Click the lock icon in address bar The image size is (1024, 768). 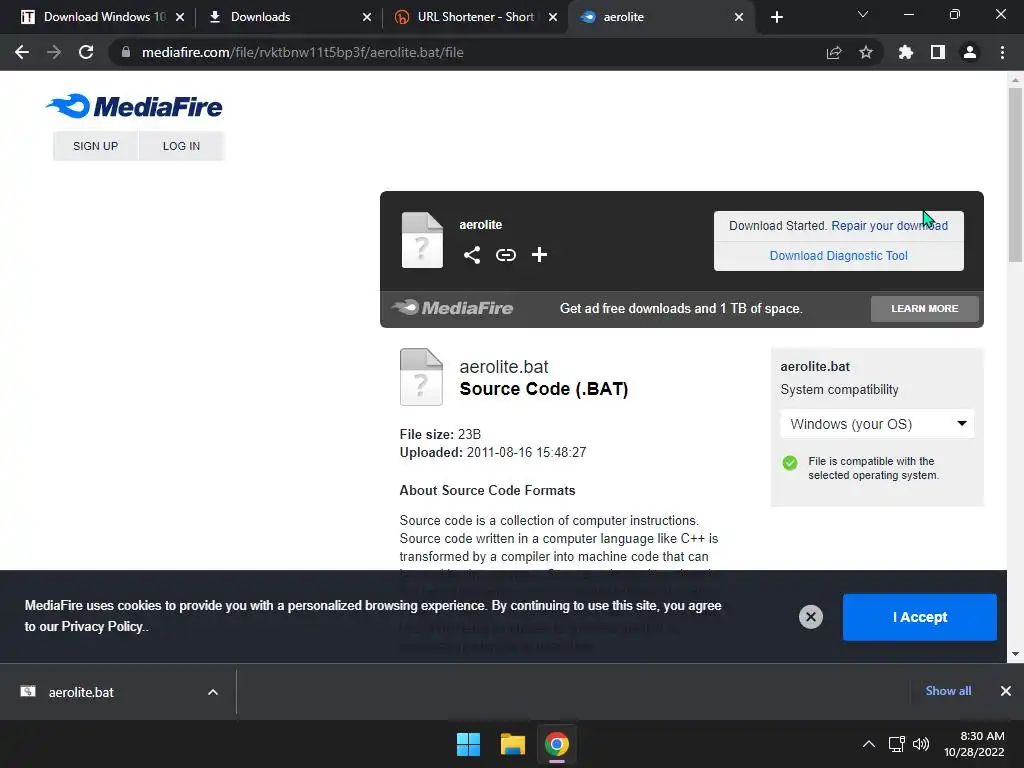coord(125,52)
